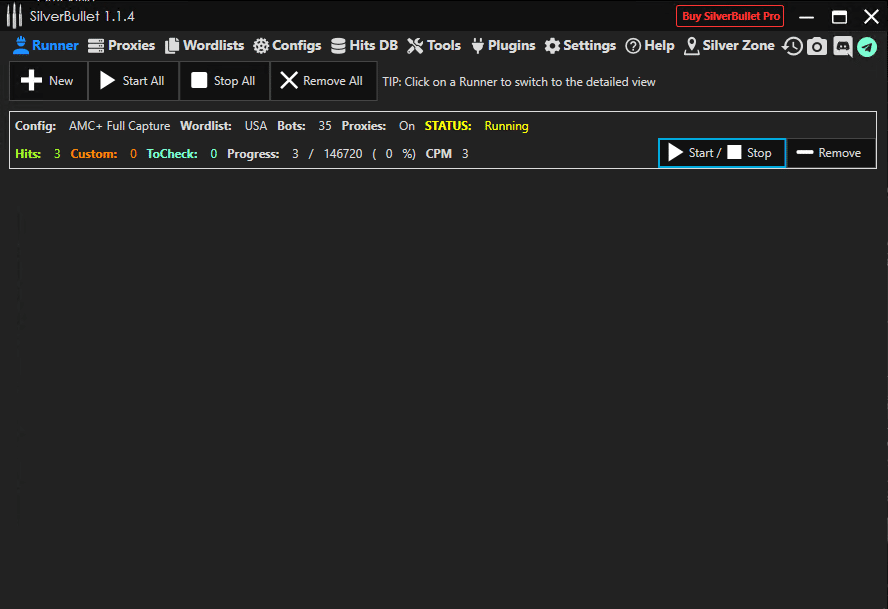888x609 pixels.
Task: Open the history clock icon
Action: [792, 46]
